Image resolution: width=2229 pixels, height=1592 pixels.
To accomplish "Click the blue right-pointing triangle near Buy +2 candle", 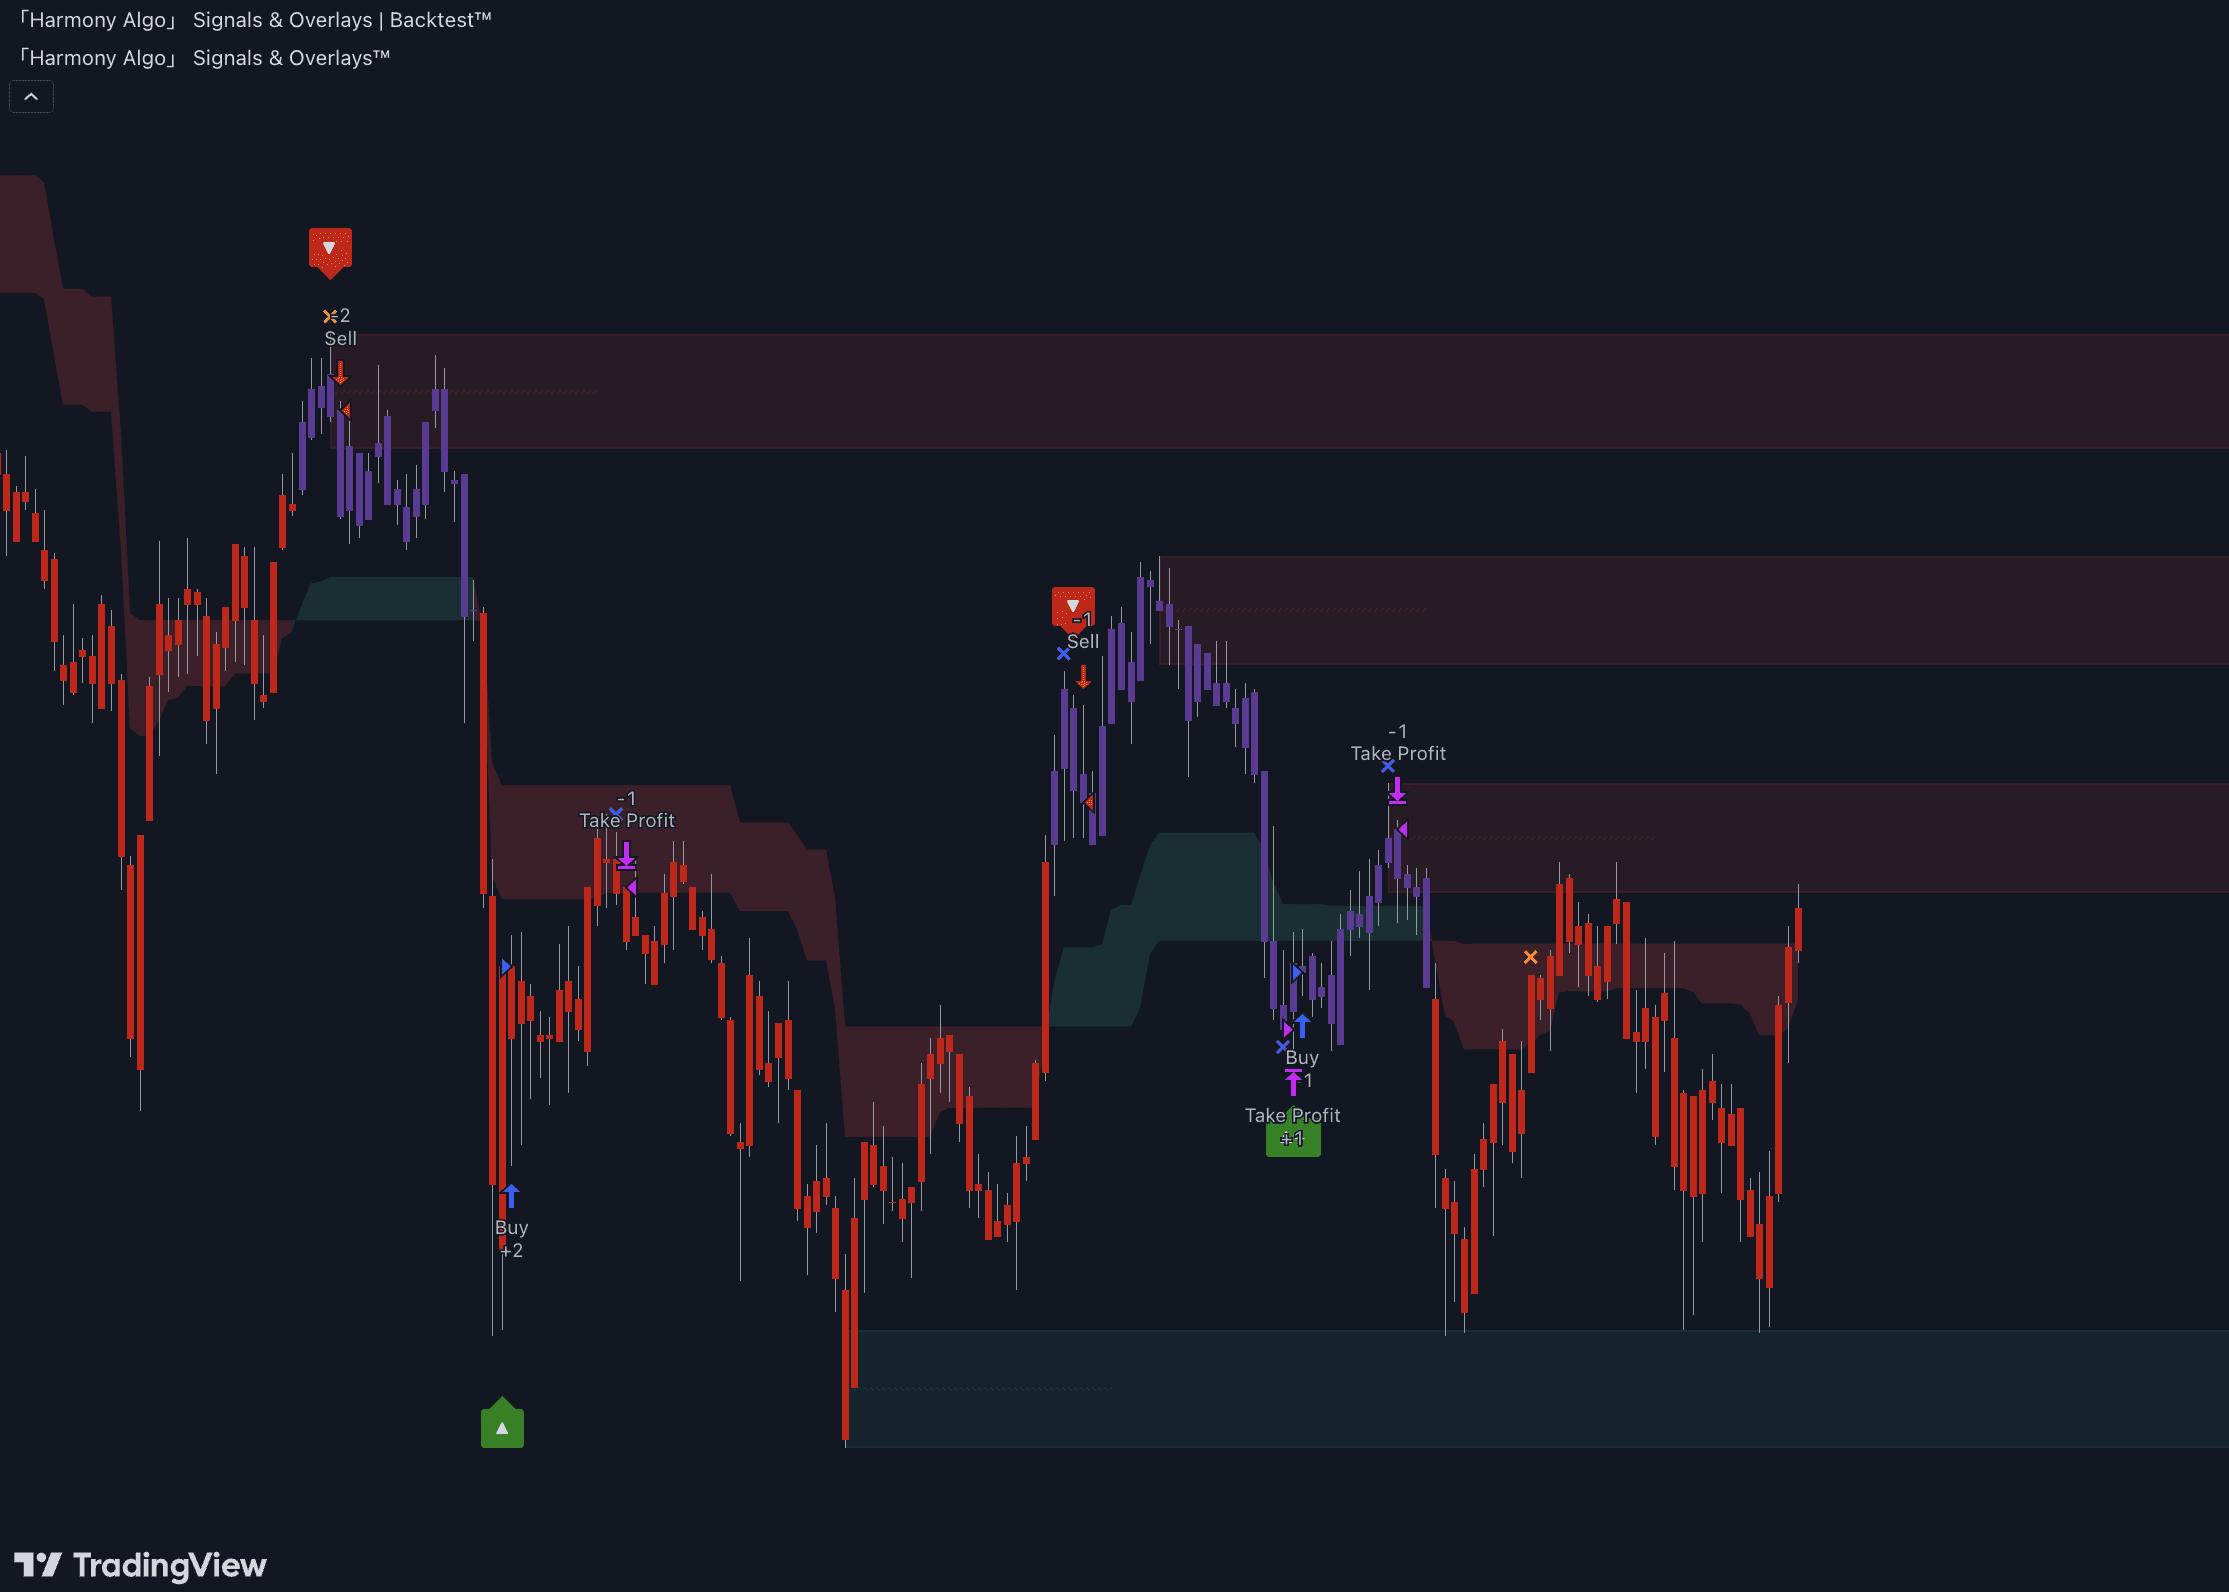I will 506,967.
